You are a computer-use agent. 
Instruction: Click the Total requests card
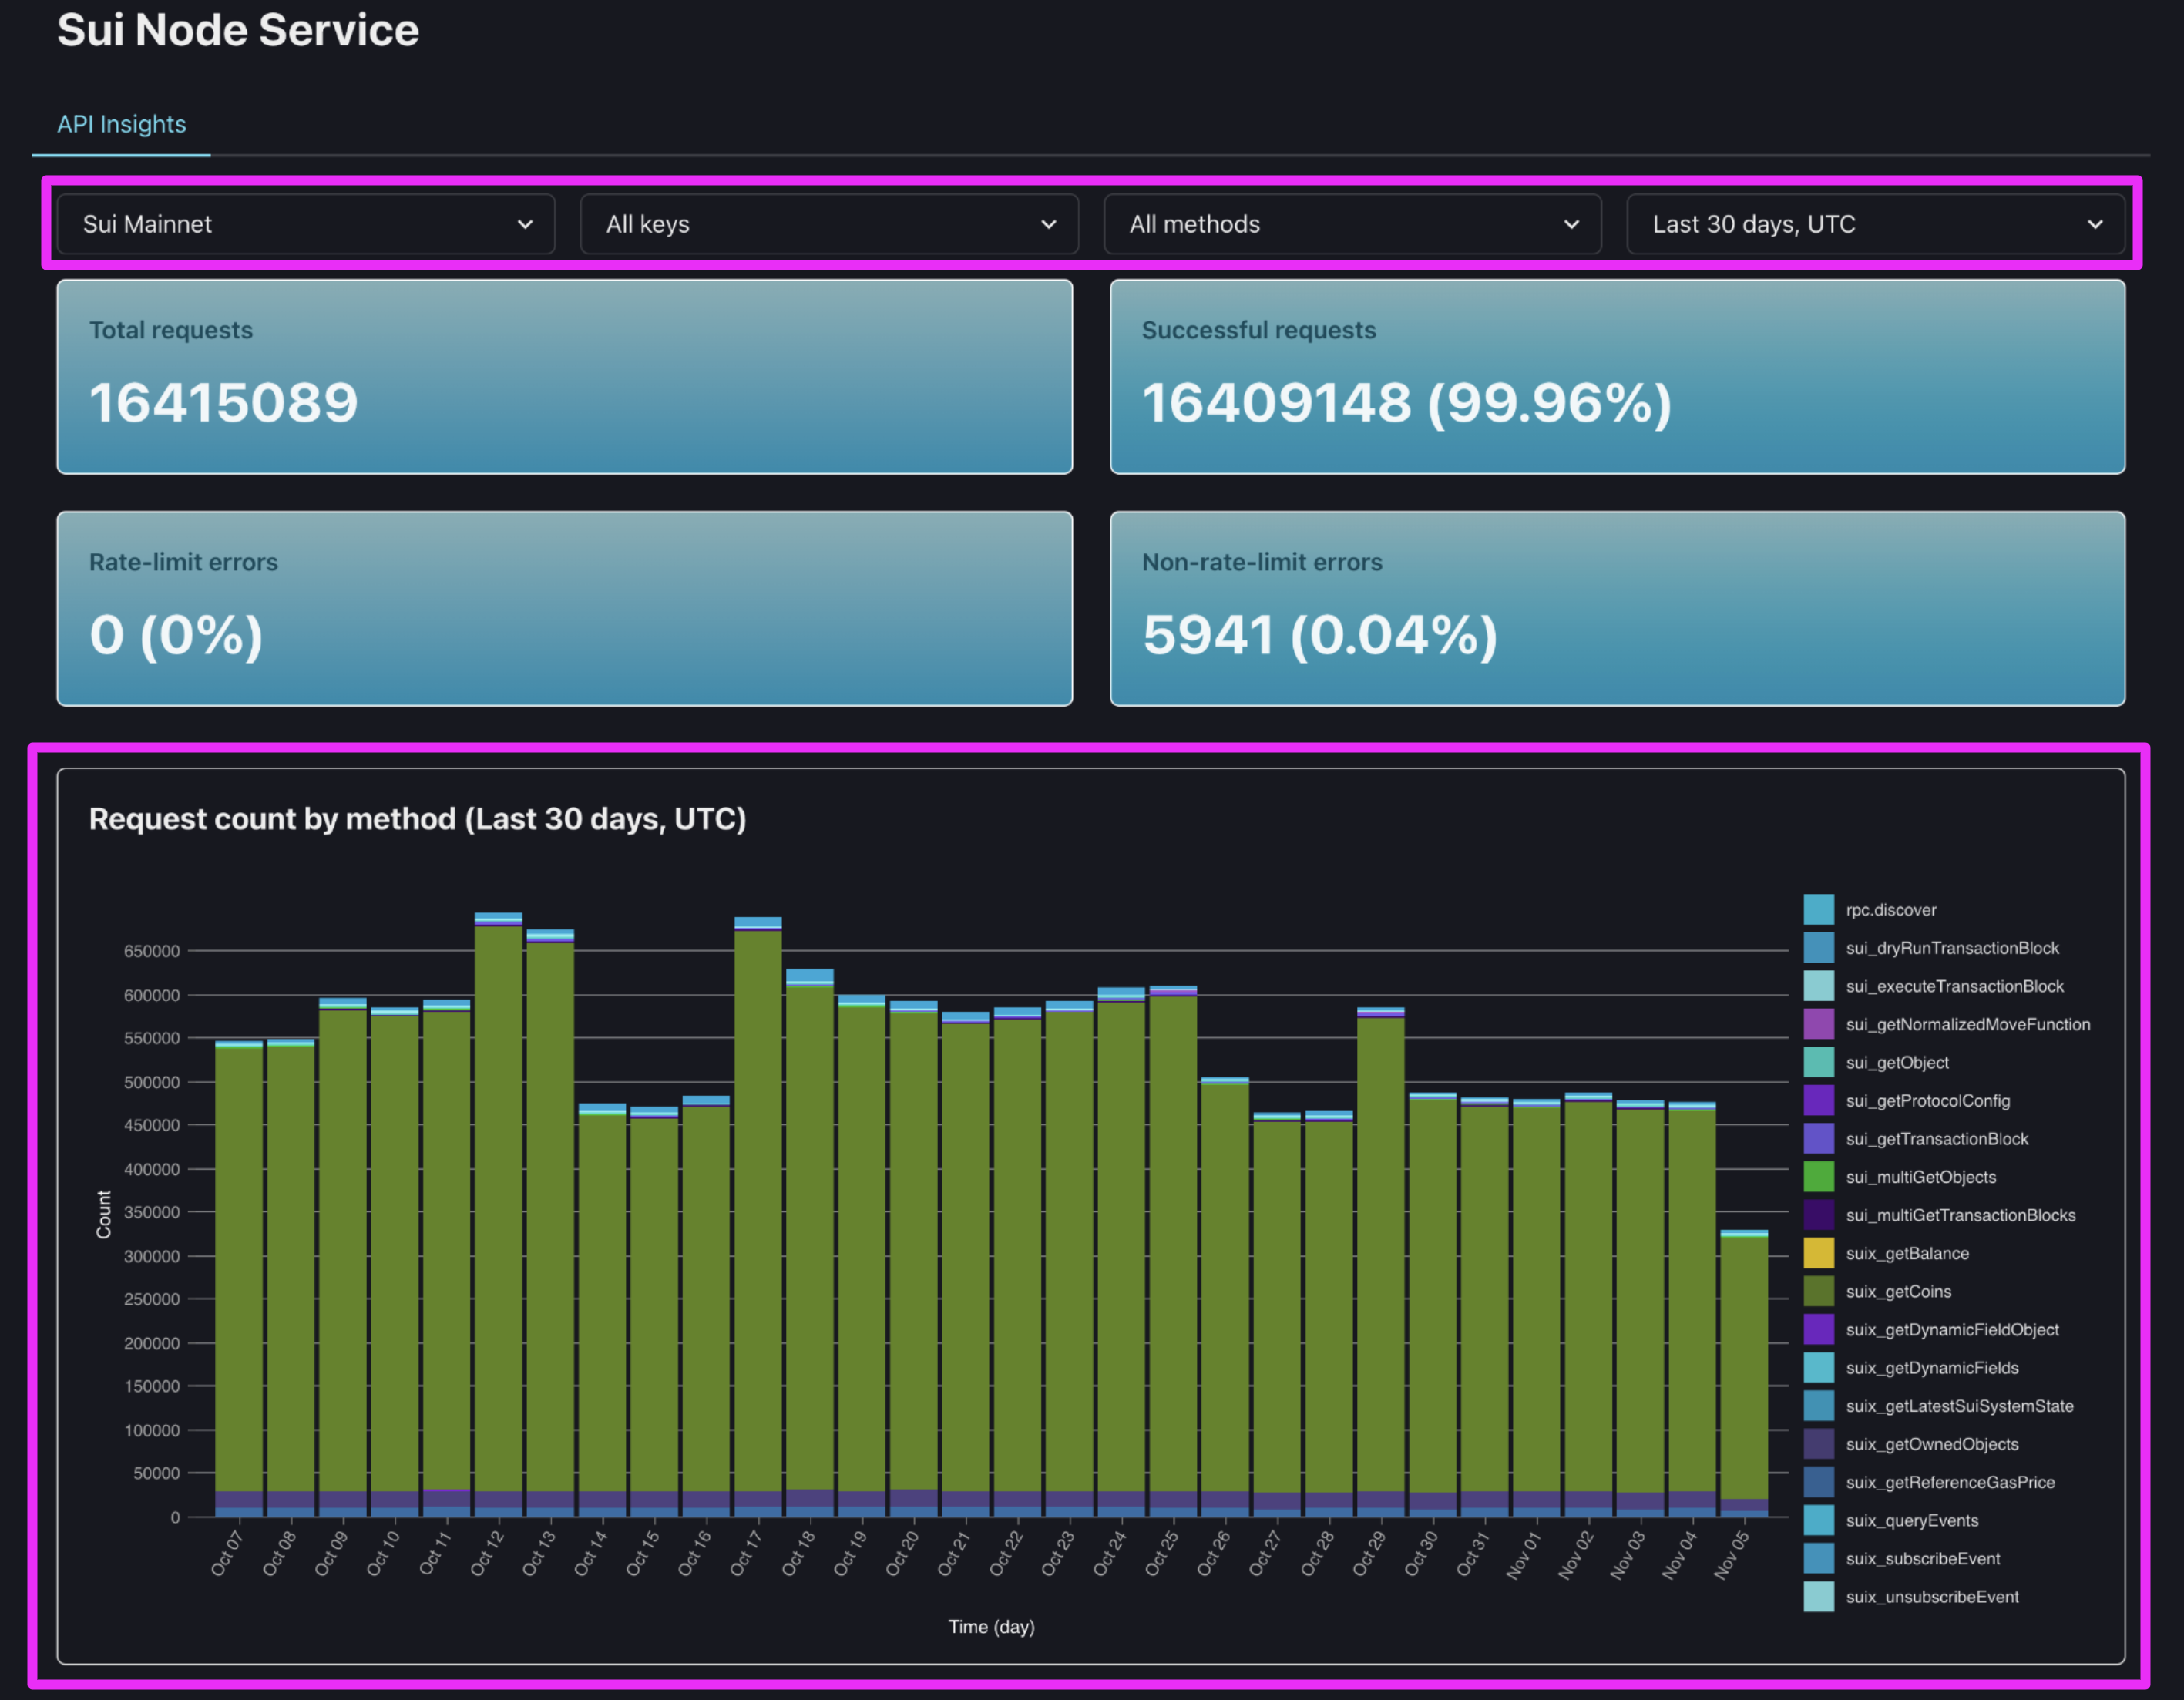(x=565, y=377)
